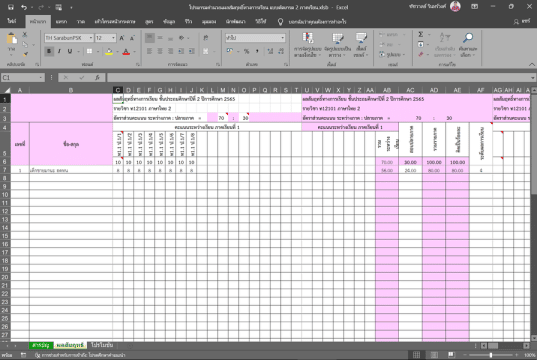Open the TH SarabunPSK font name dropdown
The width and height of the screenshot is (537, 360).
(x=91, y=38)
